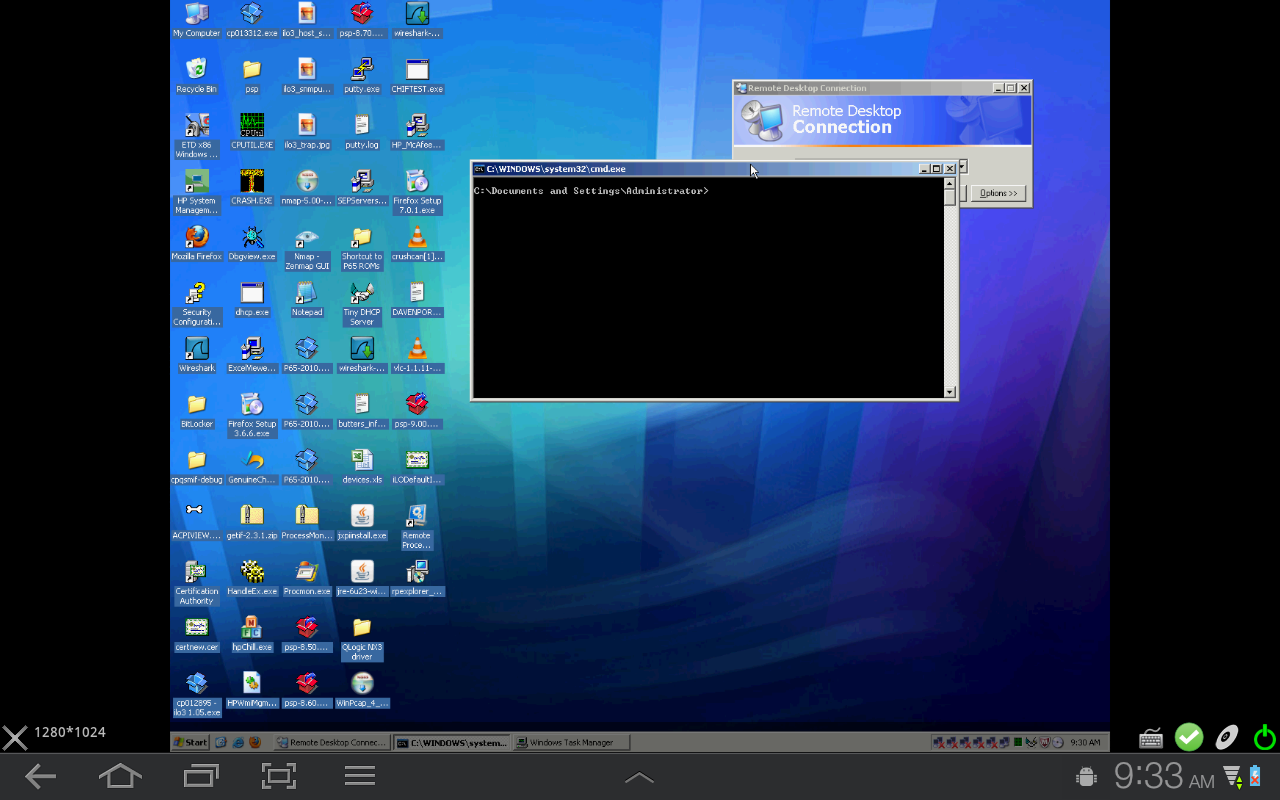Viewport: 1280px width, 800px height.
Task: Tap the Android recent apps button
Action: (x=200, y=776)
